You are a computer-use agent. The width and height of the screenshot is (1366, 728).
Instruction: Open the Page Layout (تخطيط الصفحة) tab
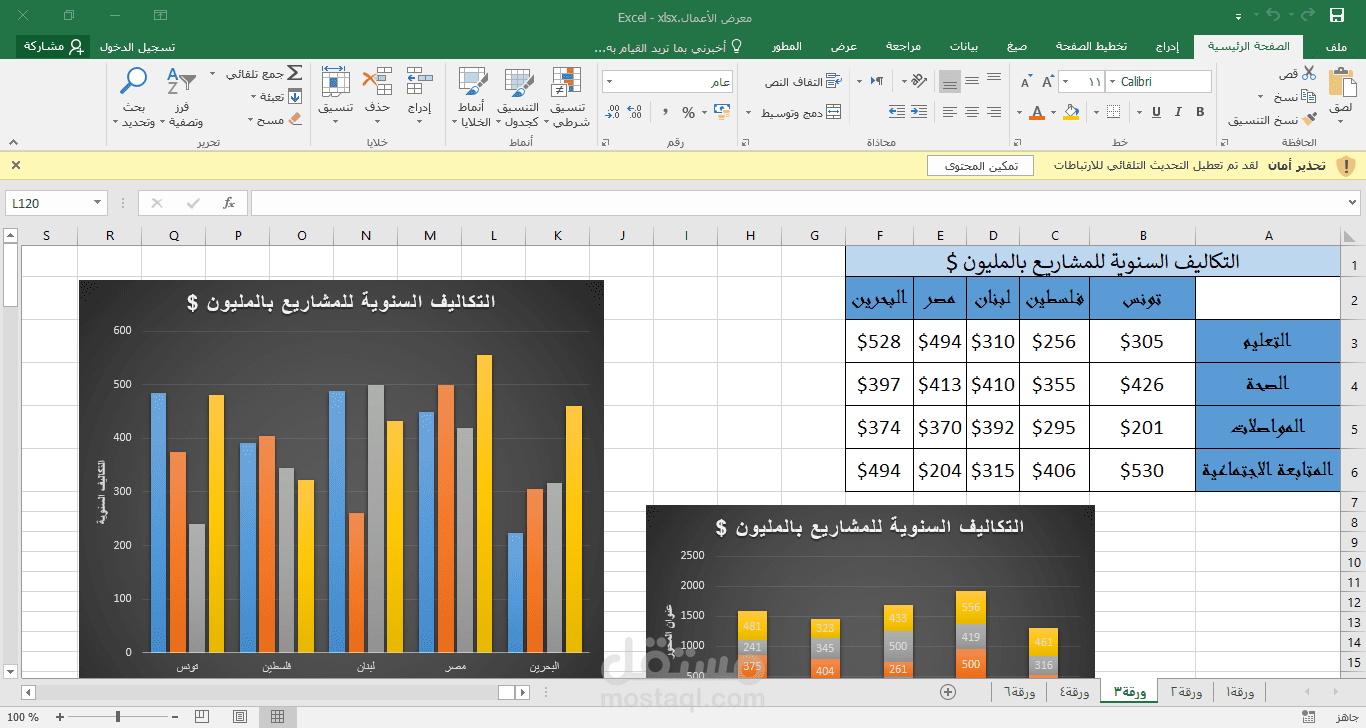(1092, 47)
